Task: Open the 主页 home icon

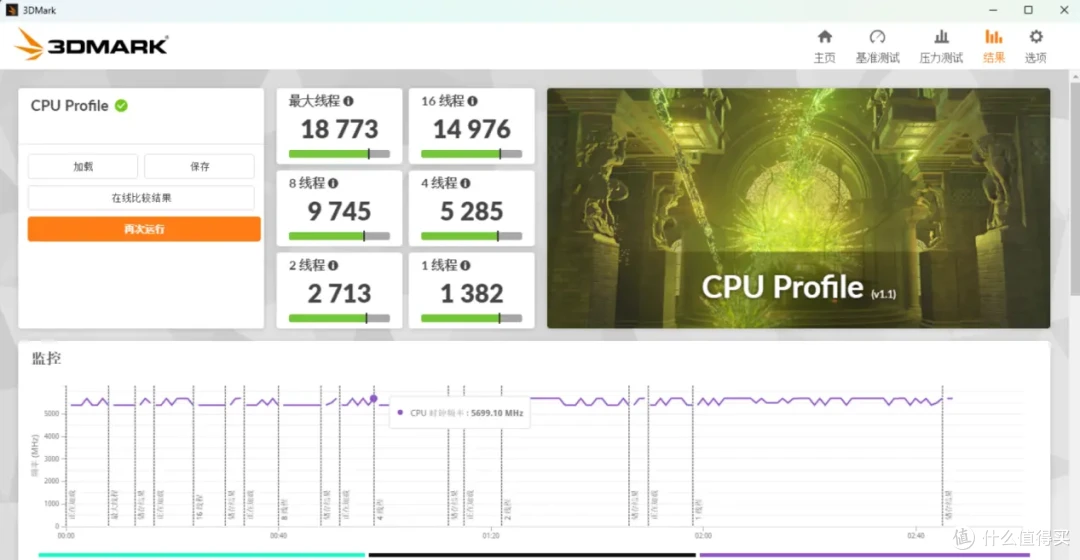Action: (x=824, y=37)
